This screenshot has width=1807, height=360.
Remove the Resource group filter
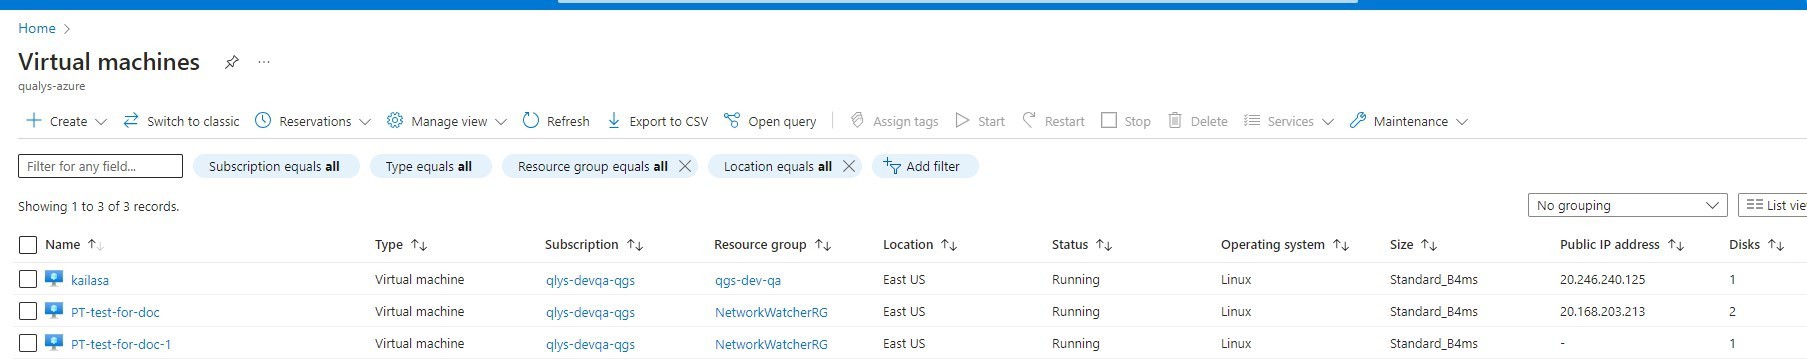(x=685, y=166)
